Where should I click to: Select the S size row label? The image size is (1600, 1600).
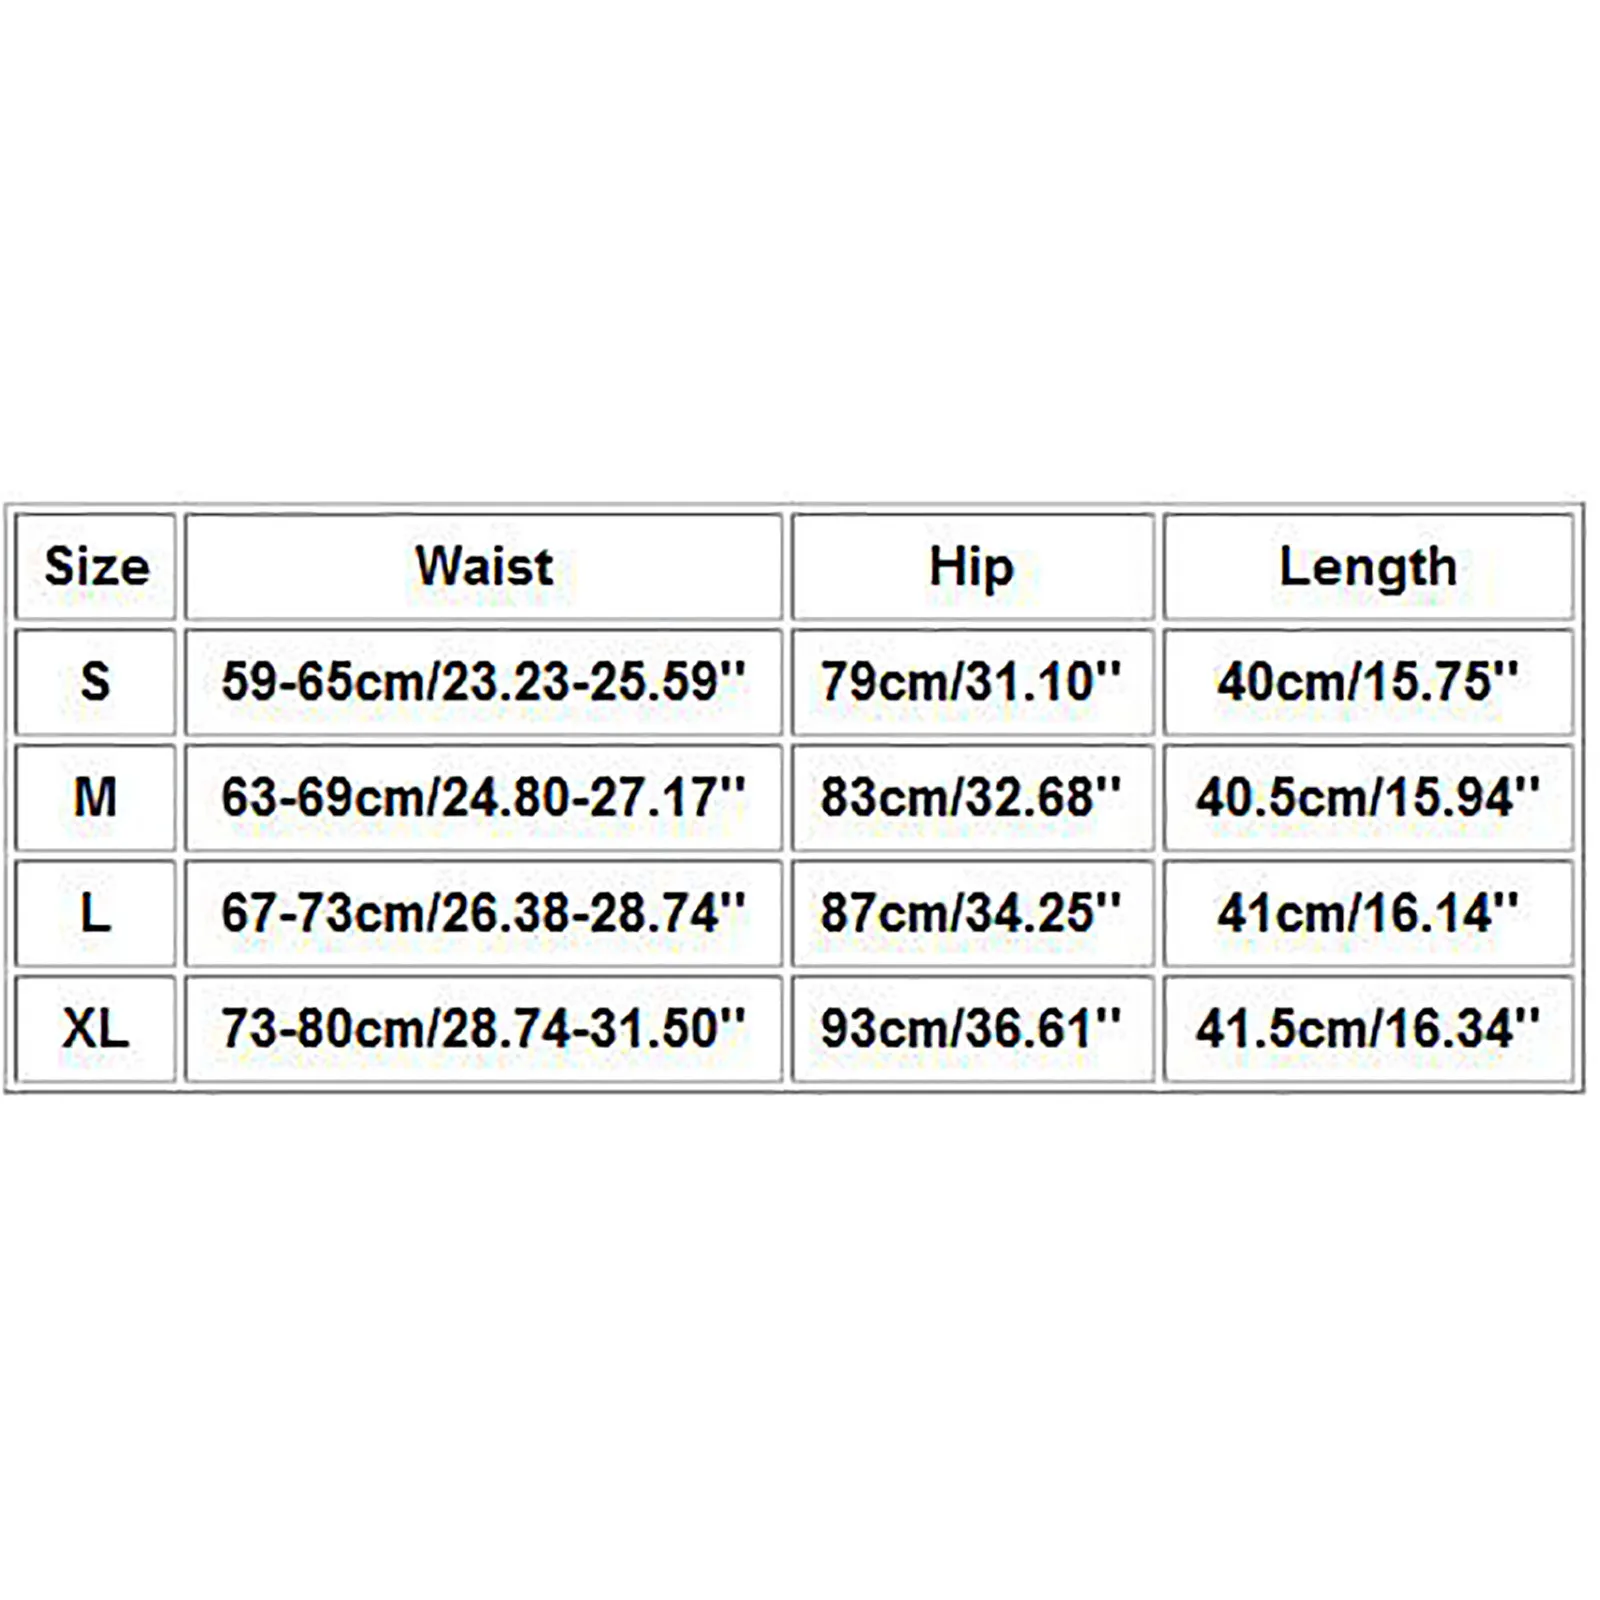(96, 682)
